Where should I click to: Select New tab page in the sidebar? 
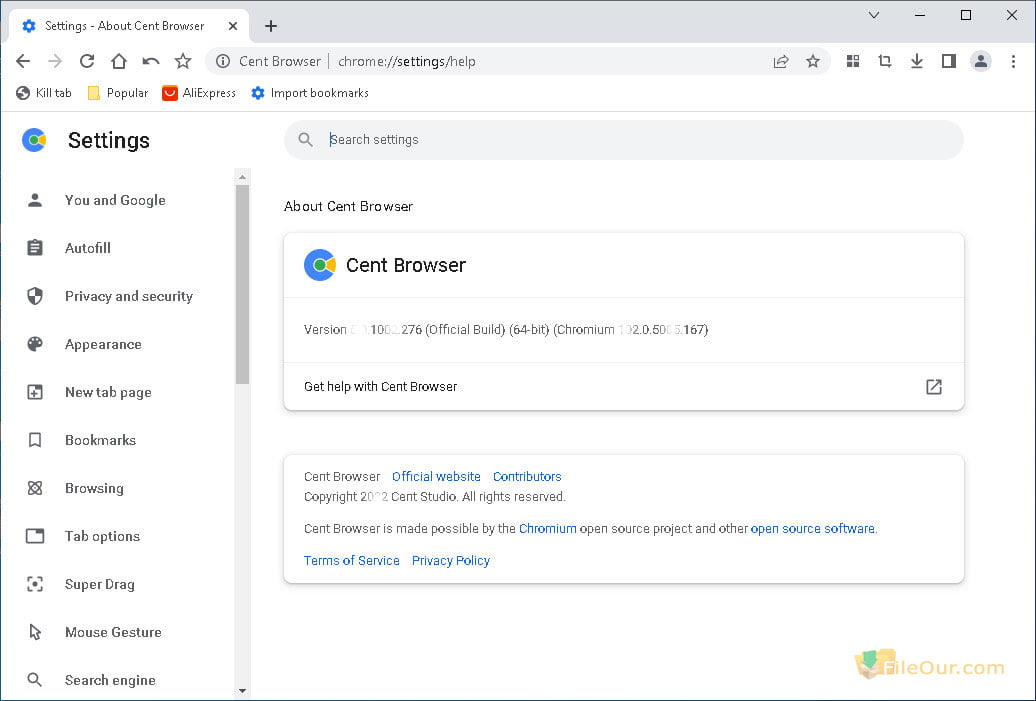108,392
